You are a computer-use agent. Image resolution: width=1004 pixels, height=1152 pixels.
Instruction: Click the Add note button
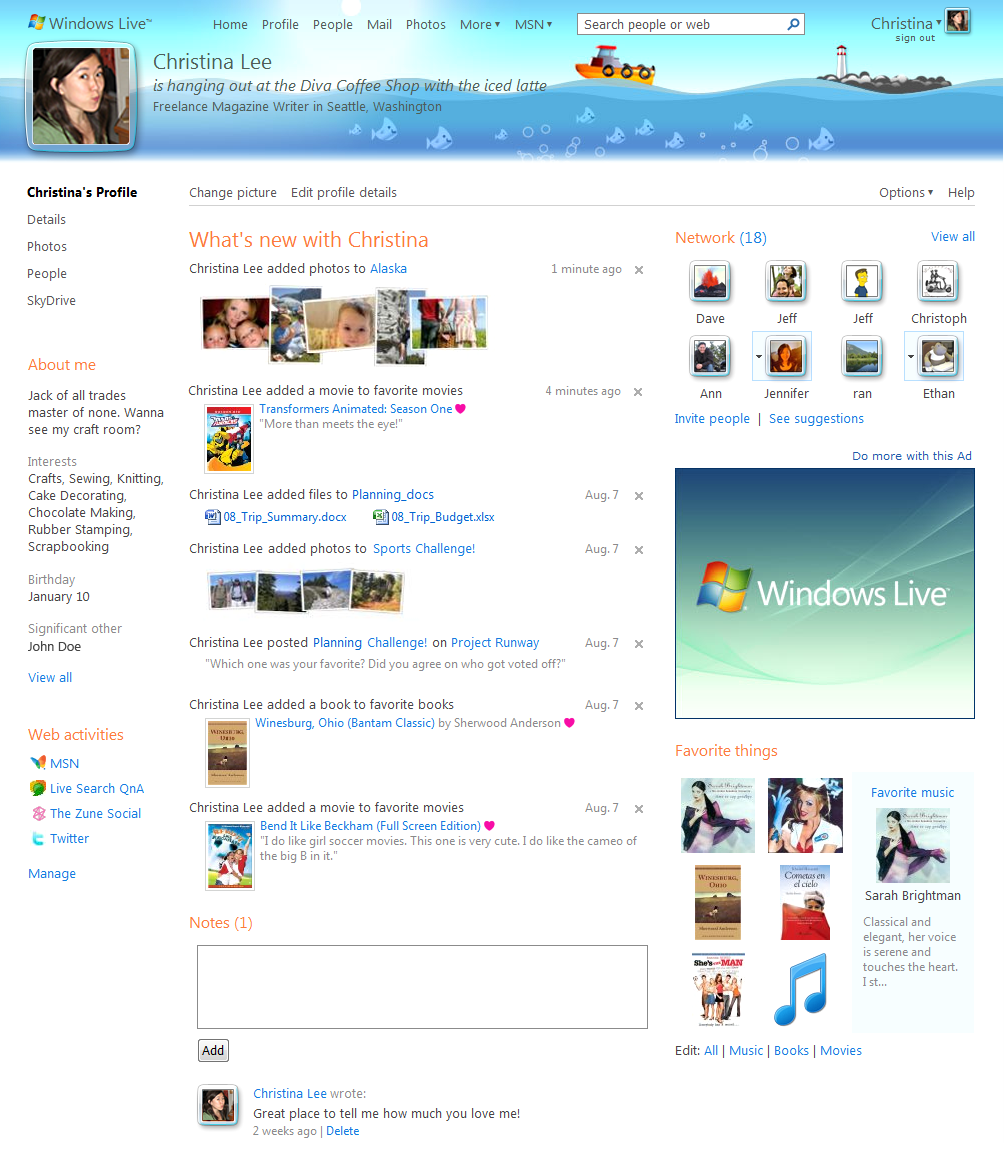pos(213,1051)
